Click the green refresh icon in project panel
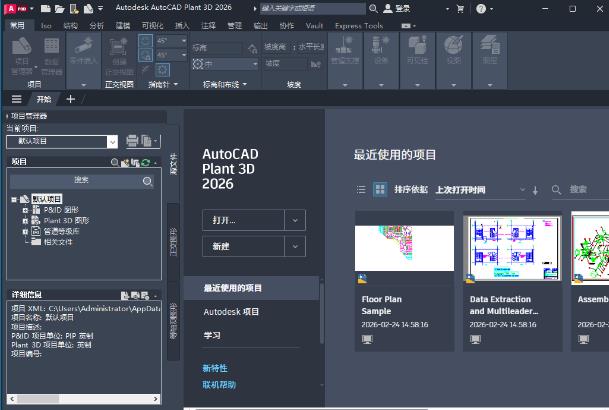Image resolution: width=609 pixels, height=410 pixels. (145, 162)
